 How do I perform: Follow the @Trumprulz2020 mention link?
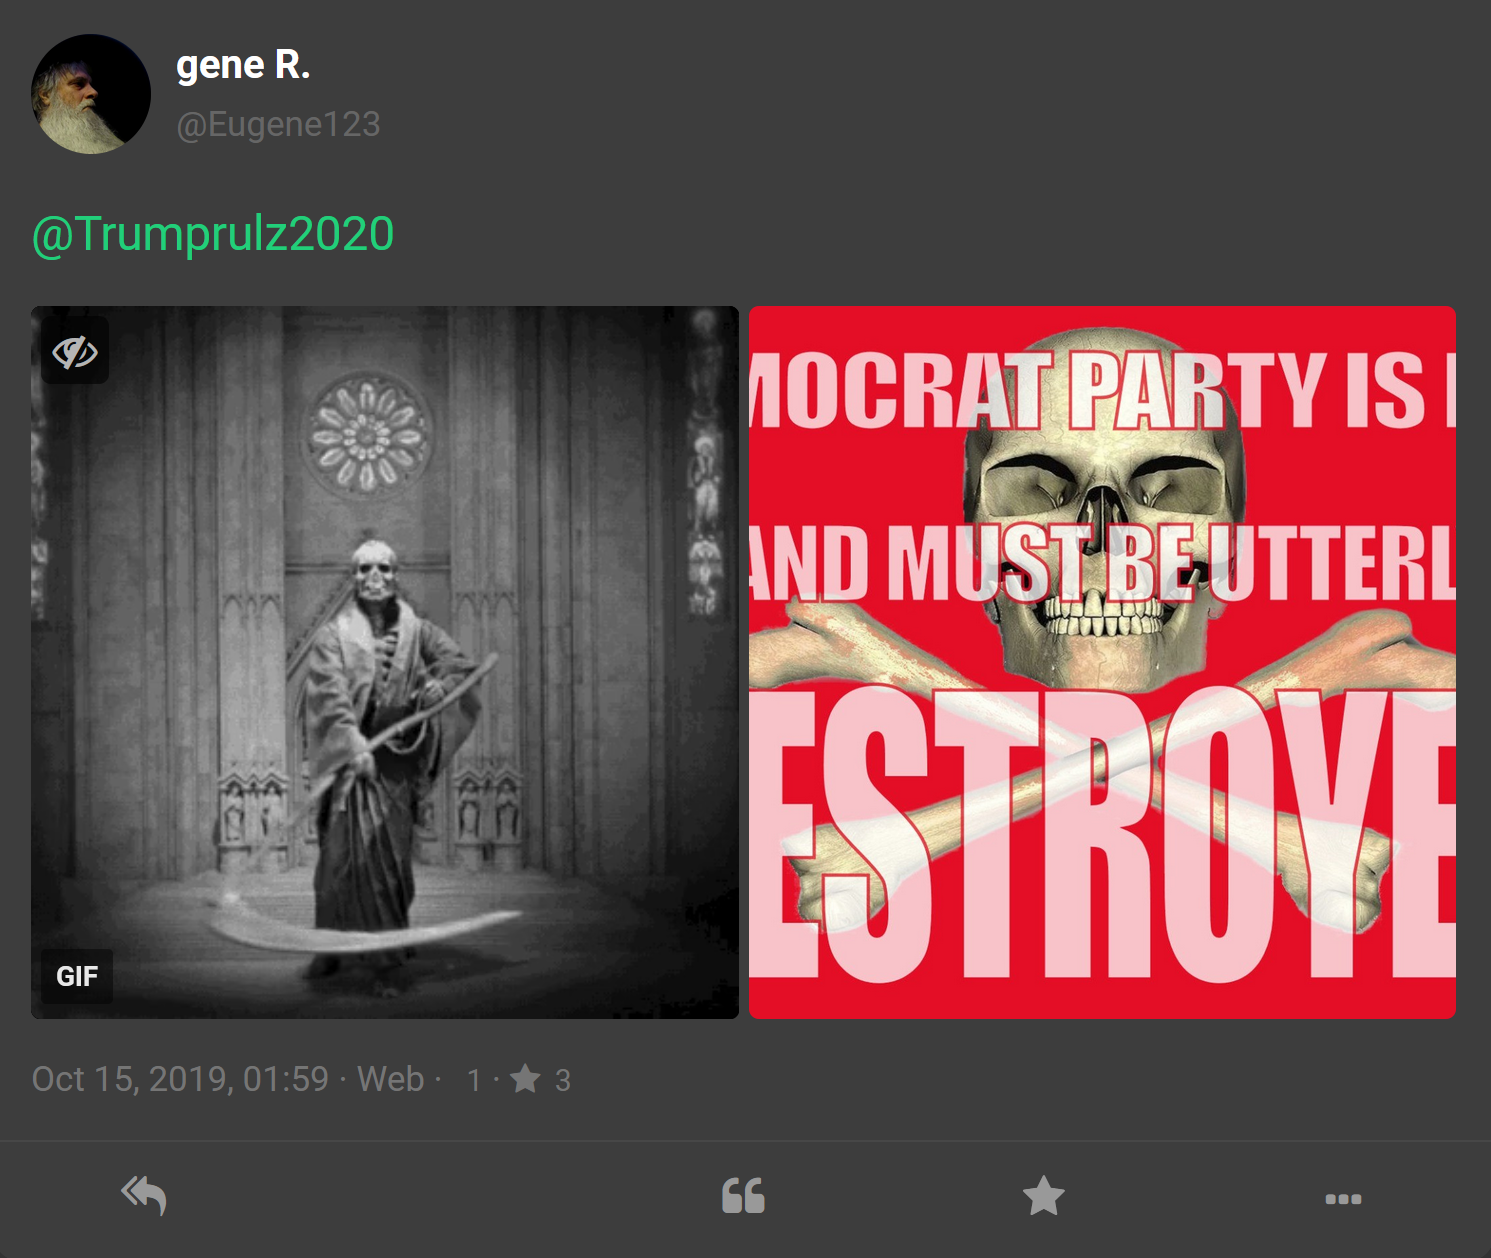coord(213,234)
